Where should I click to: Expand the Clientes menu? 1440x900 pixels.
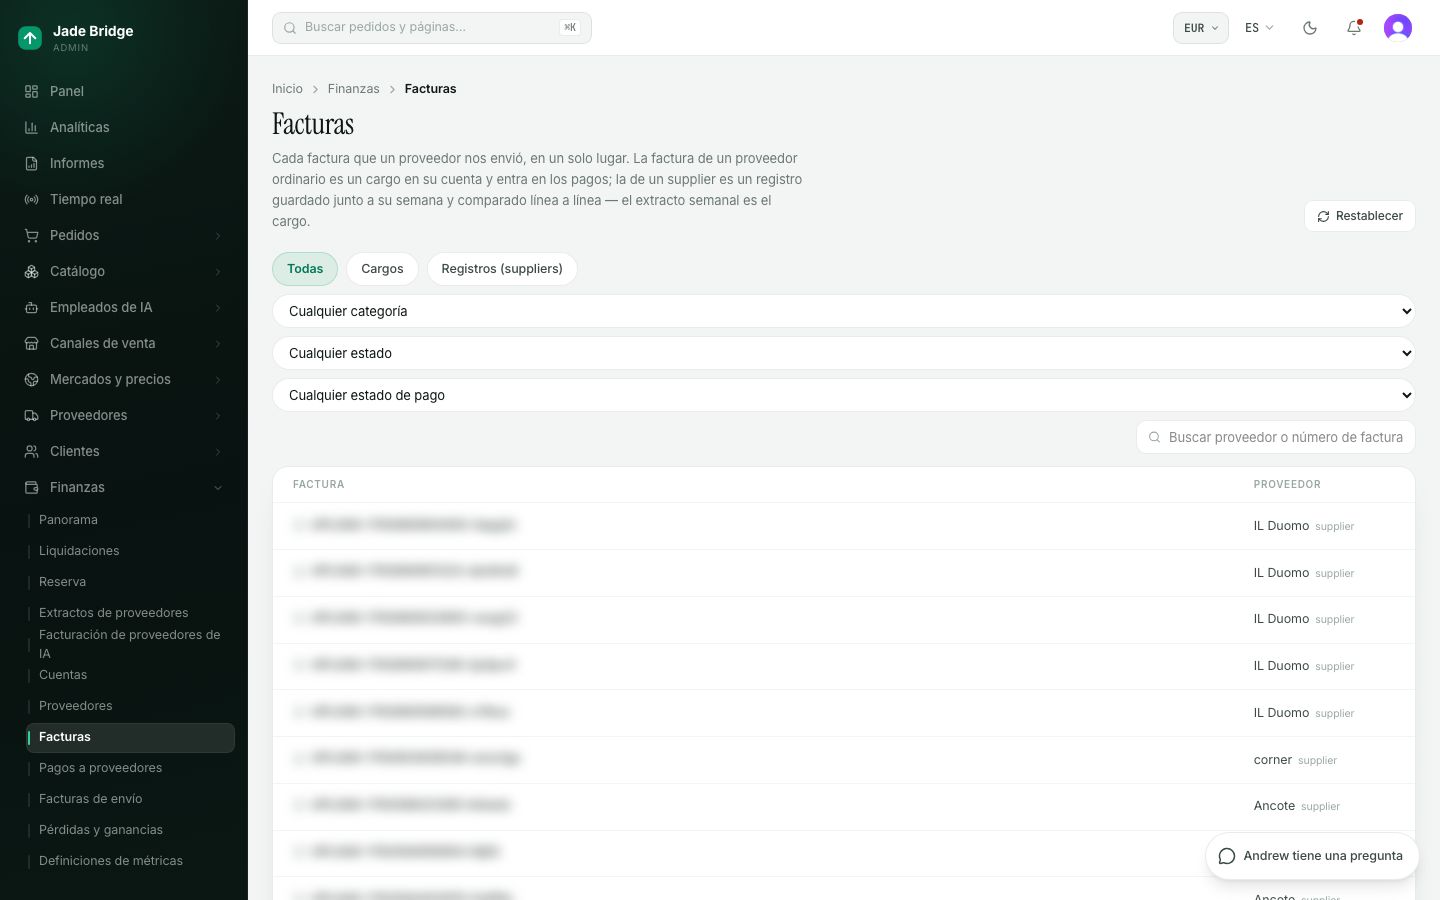coord(124,451)
